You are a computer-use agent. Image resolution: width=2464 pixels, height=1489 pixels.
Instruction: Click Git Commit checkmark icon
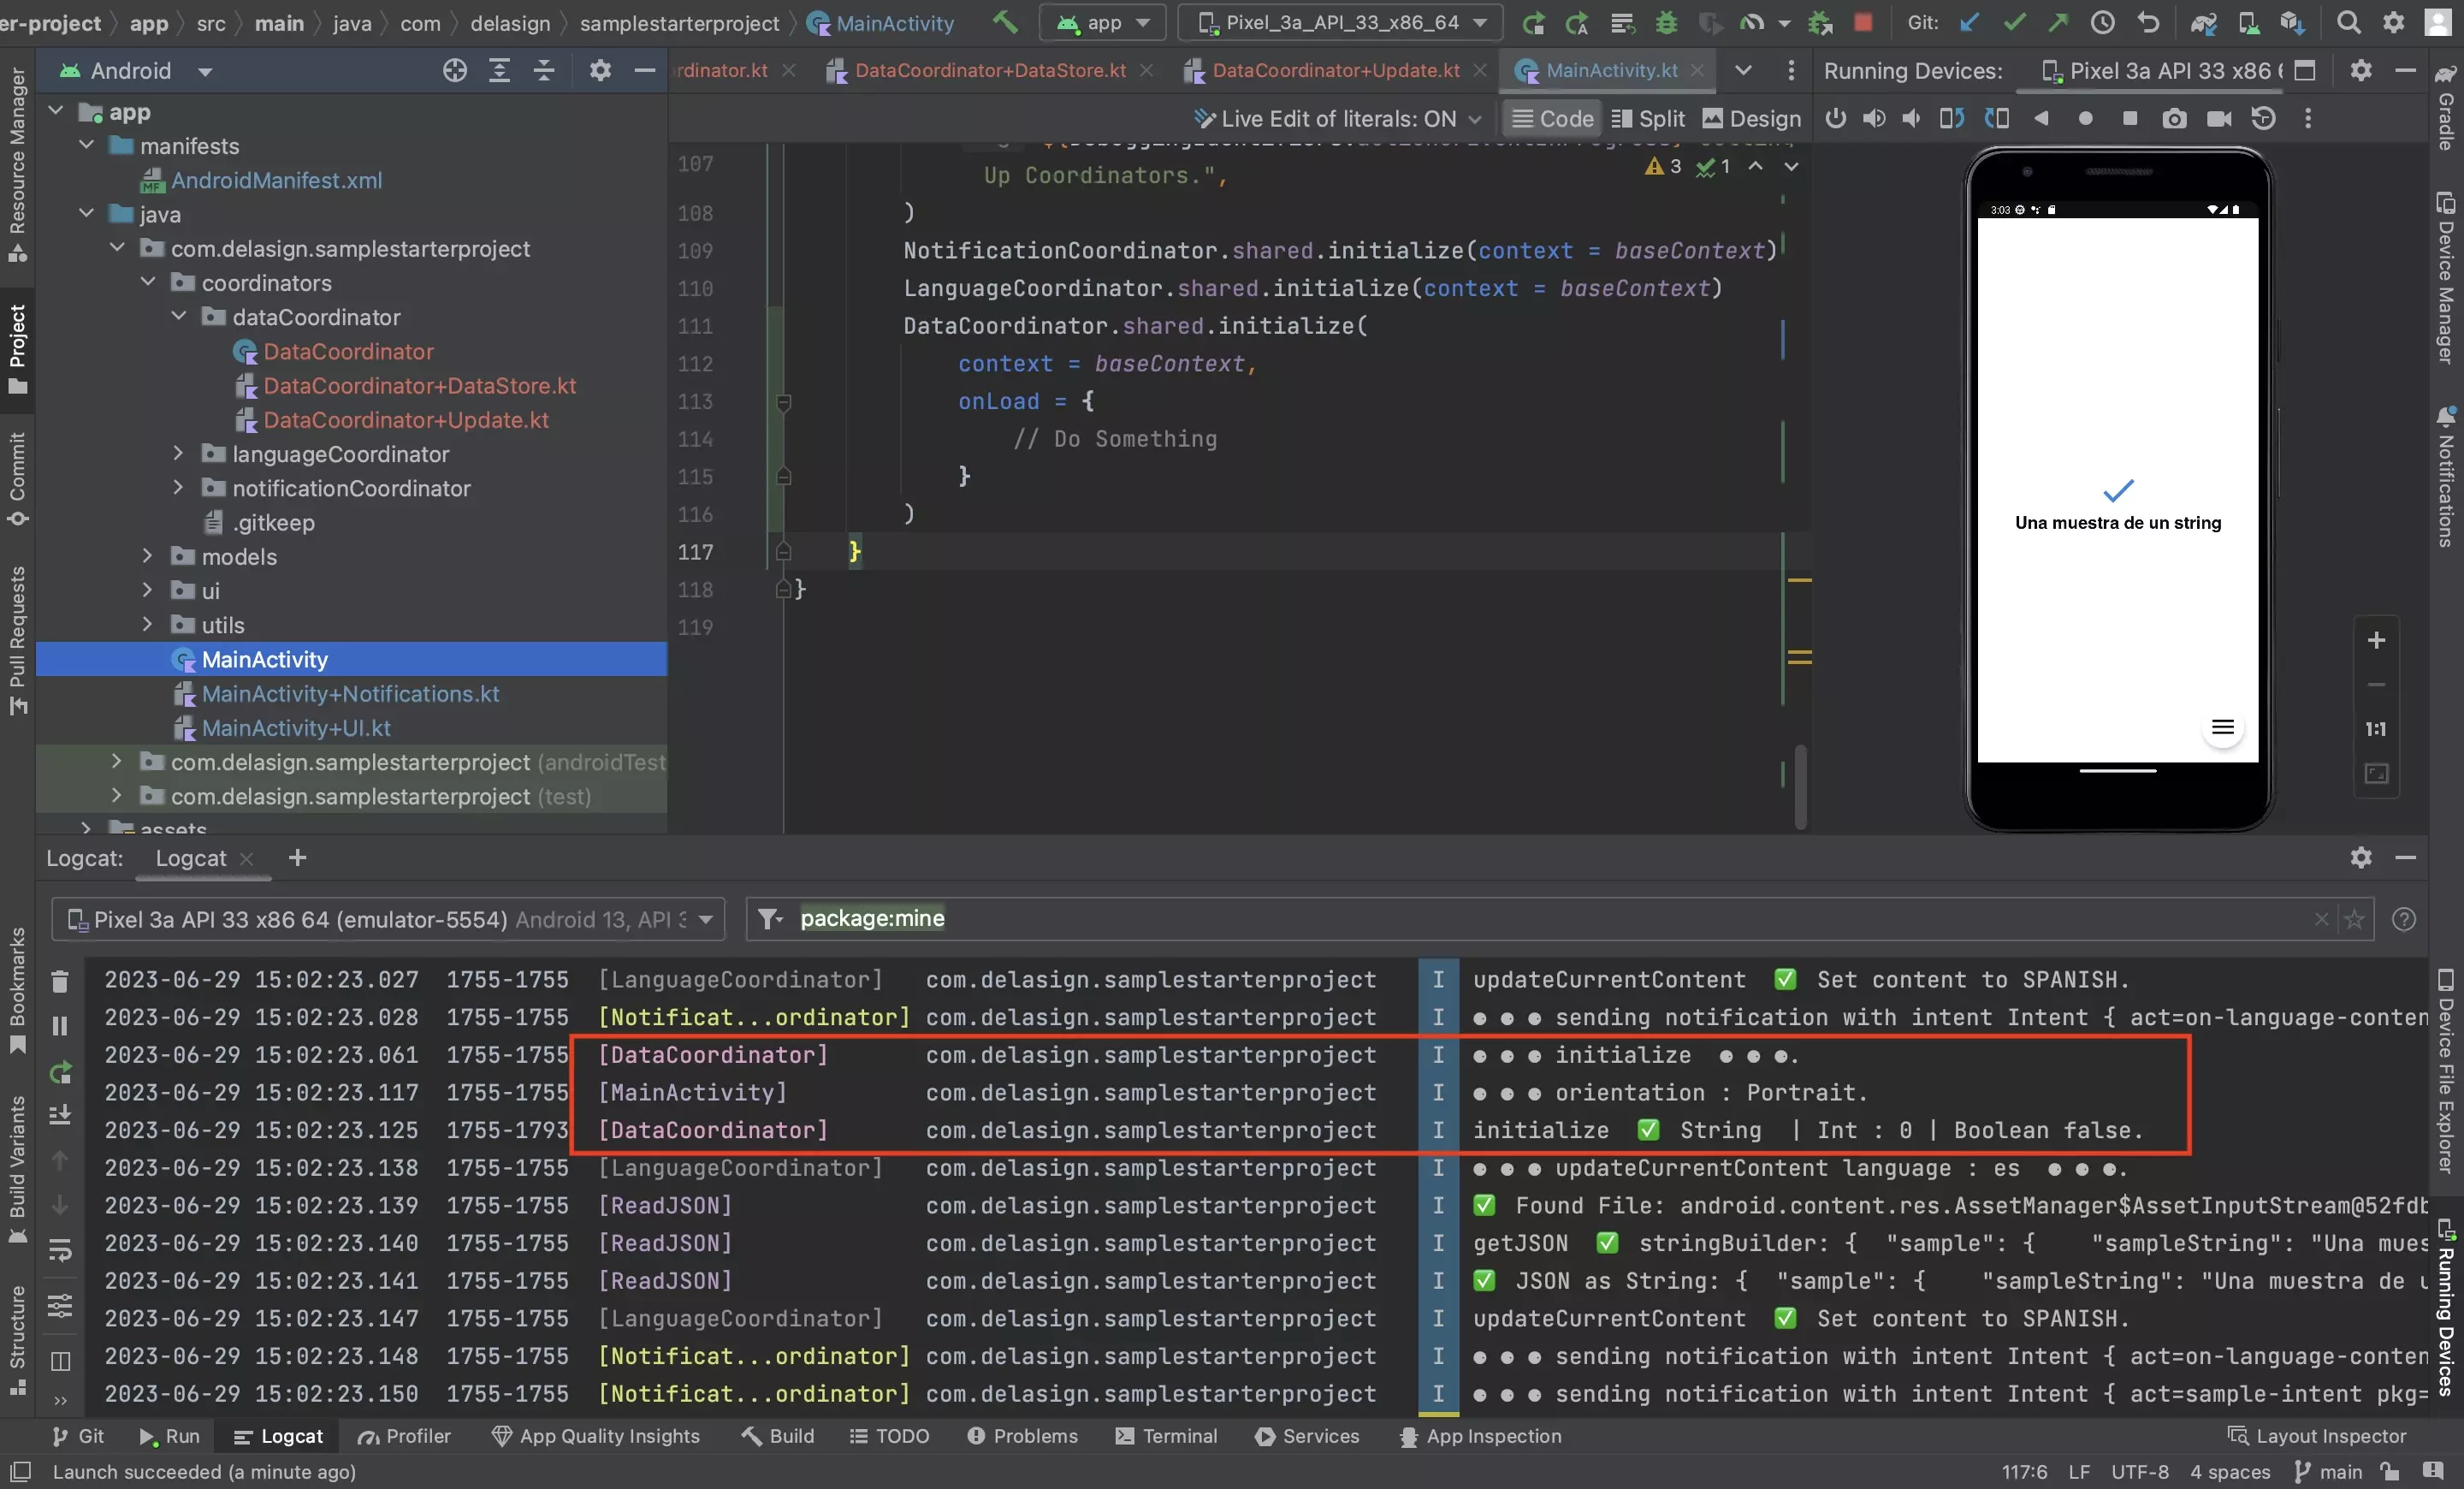tap(2013, 22)
